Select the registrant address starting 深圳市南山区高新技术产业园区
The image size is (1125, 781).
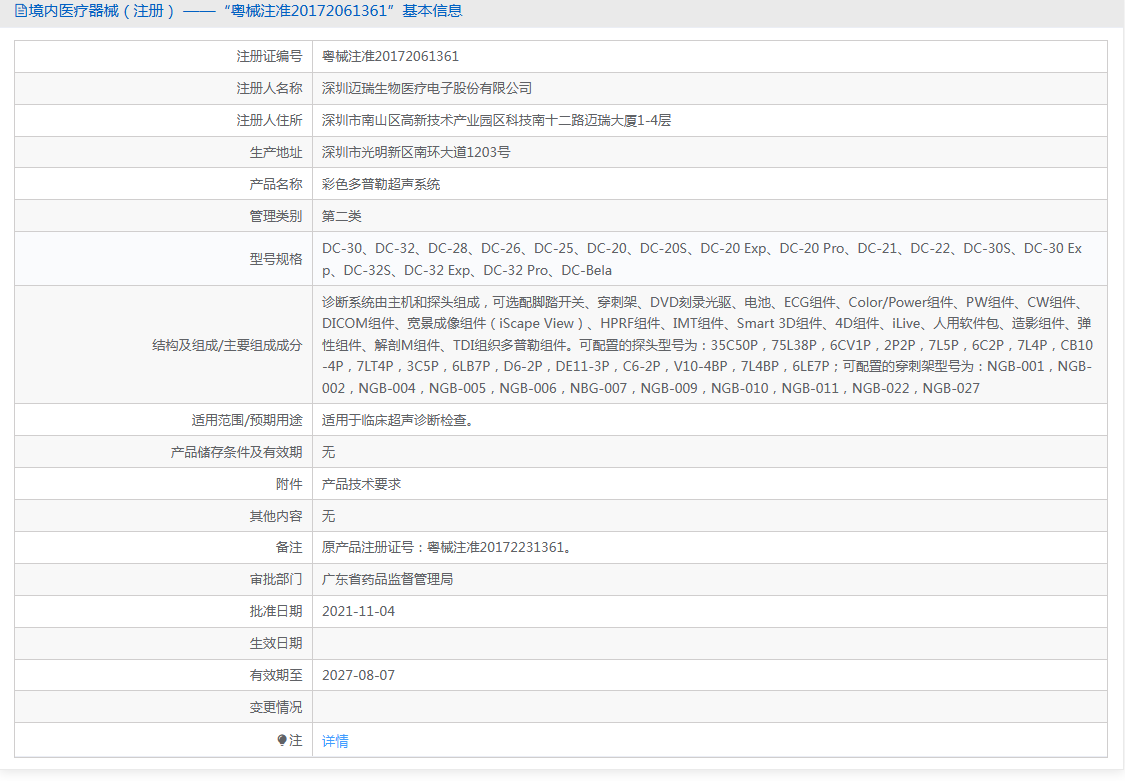(x=496, y=120)
